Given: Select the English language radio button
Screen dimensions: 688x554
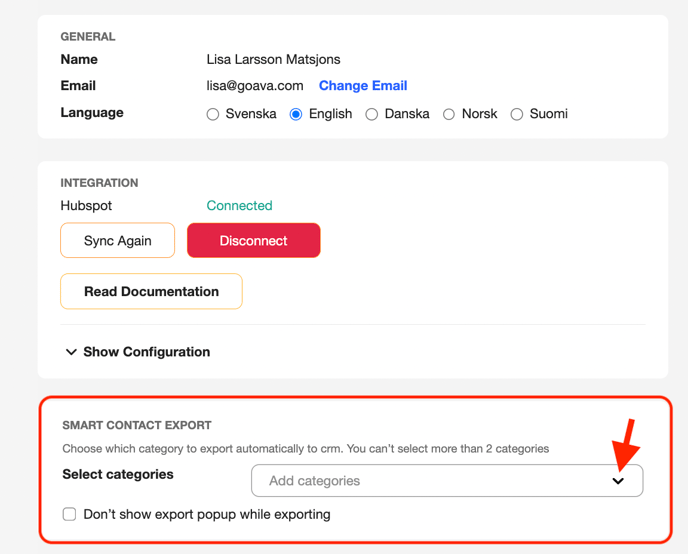Looking at the screenshot, I should pos(296,114).
